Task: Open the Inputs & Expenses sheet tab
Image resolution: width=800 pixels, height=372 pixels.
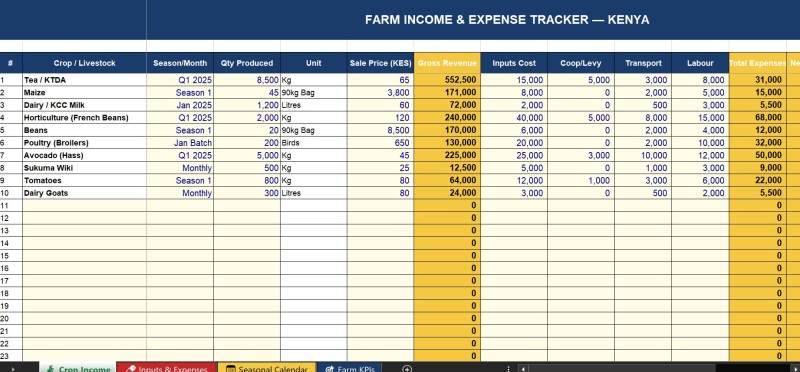Action: point(167,368)
